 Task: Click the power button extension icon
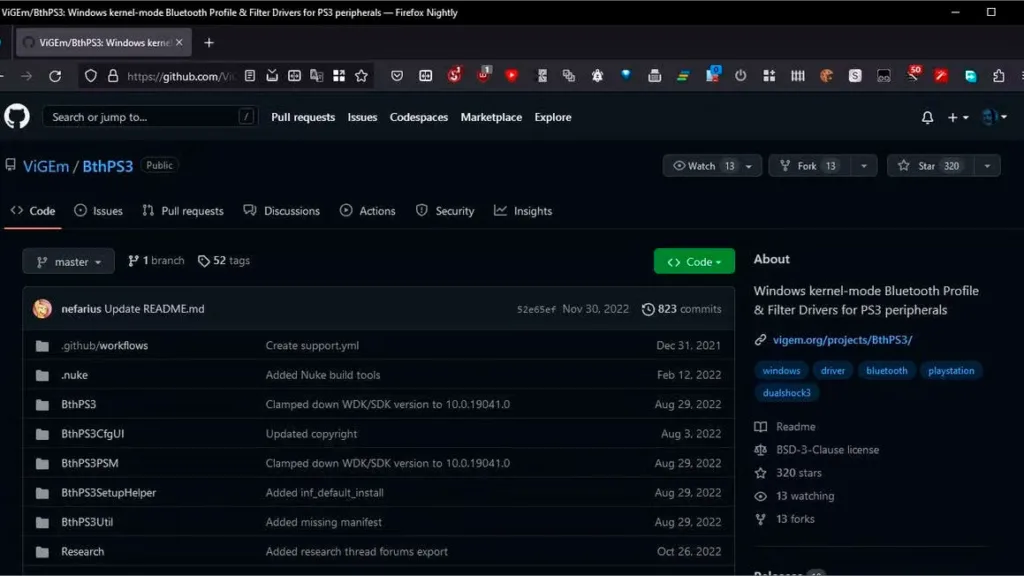pyautogui.click(x=741, y=76)
